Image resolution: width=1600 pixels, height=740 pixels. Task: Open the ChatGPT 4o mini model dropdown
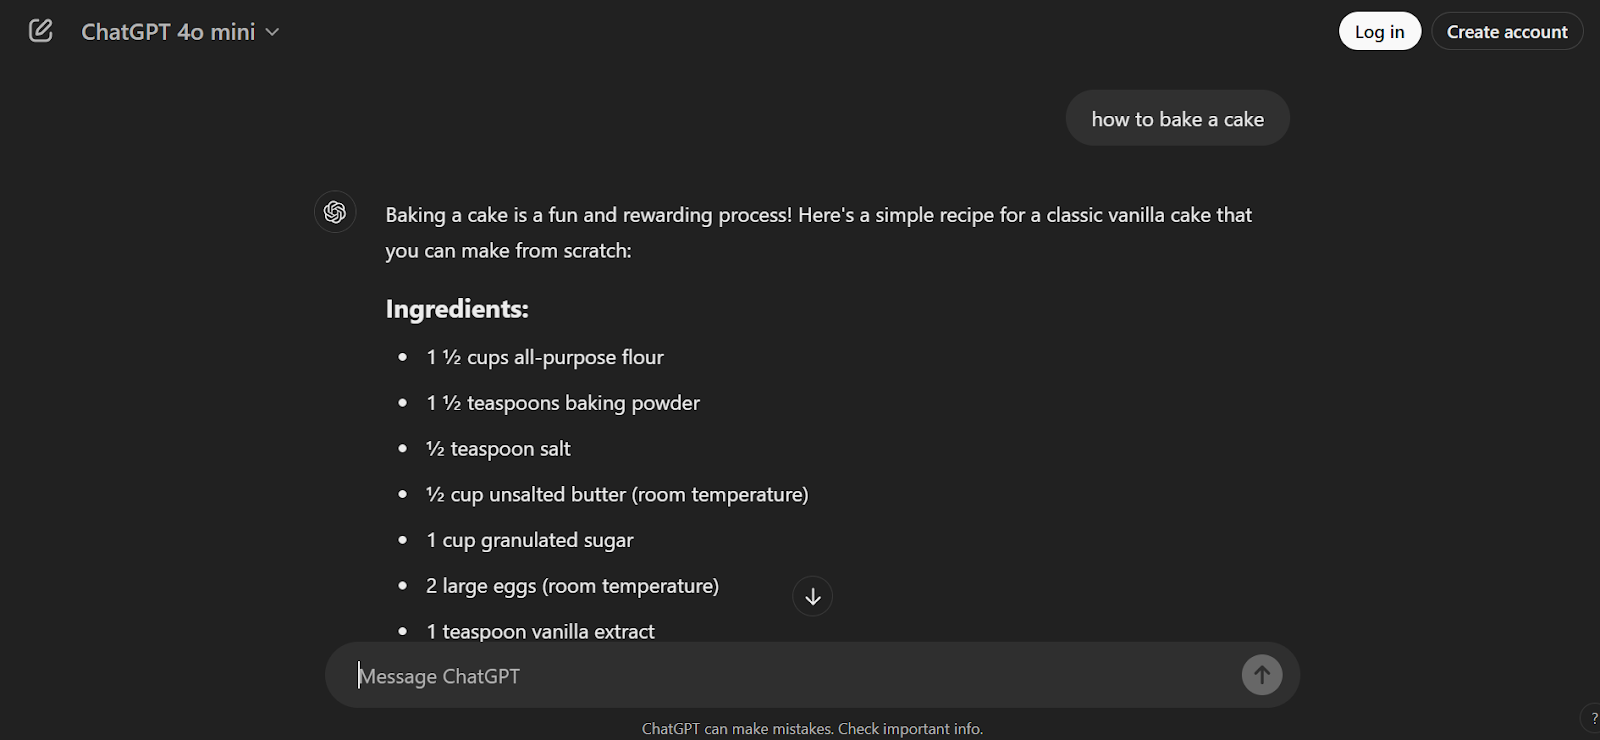pos(180,32)
